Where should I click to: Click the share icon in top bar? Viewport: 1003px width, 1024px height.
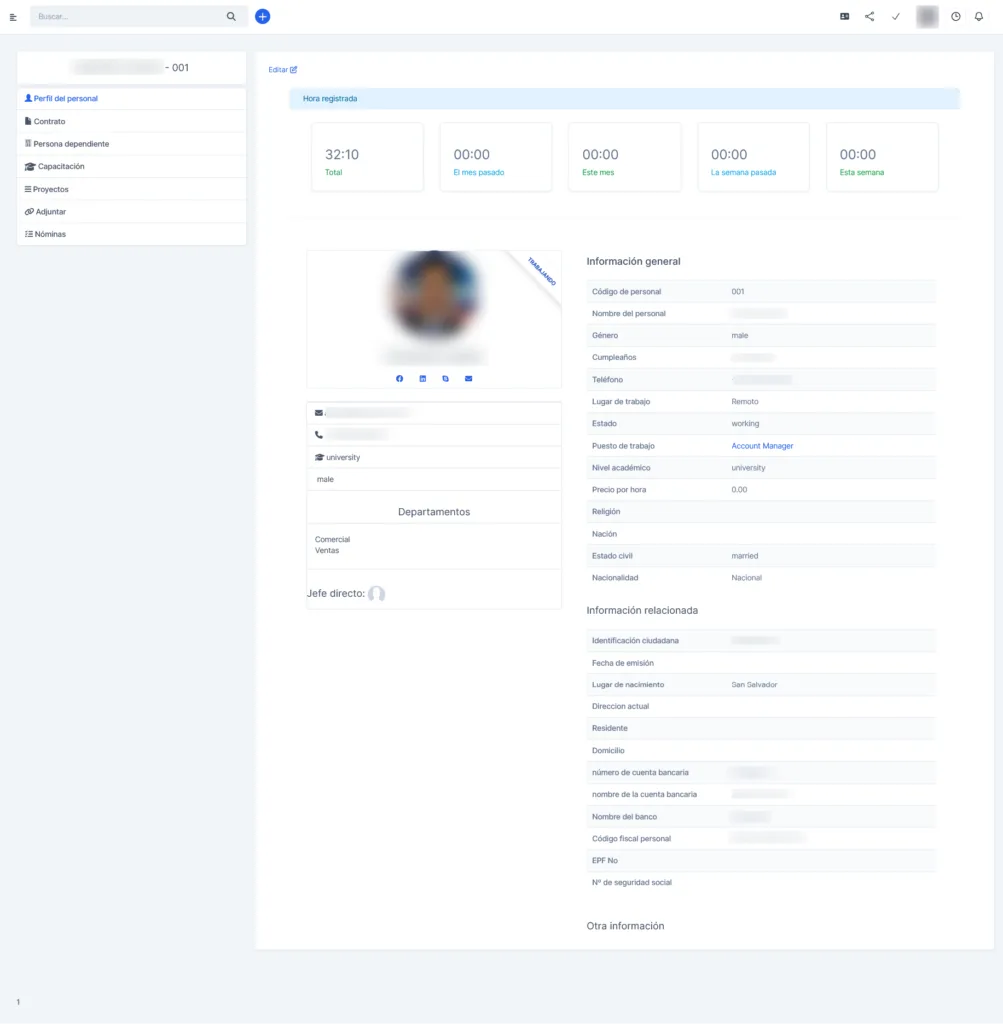click(x=869, y=17)
